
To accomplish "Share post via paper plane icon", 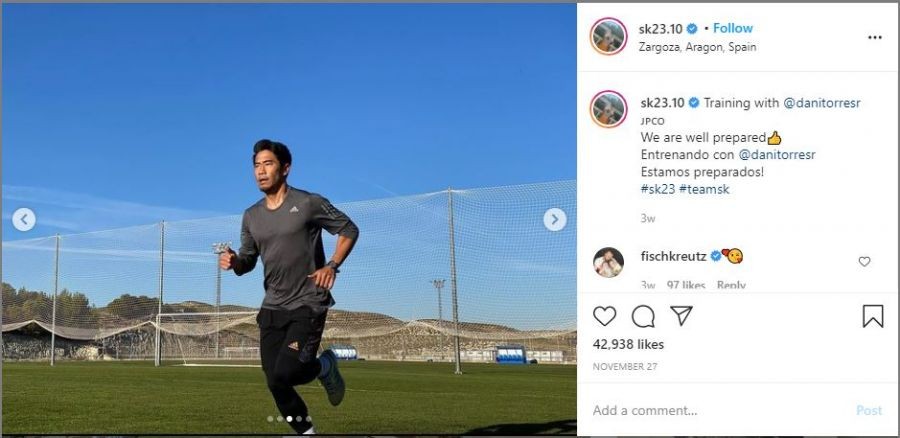I will point(681,316).
